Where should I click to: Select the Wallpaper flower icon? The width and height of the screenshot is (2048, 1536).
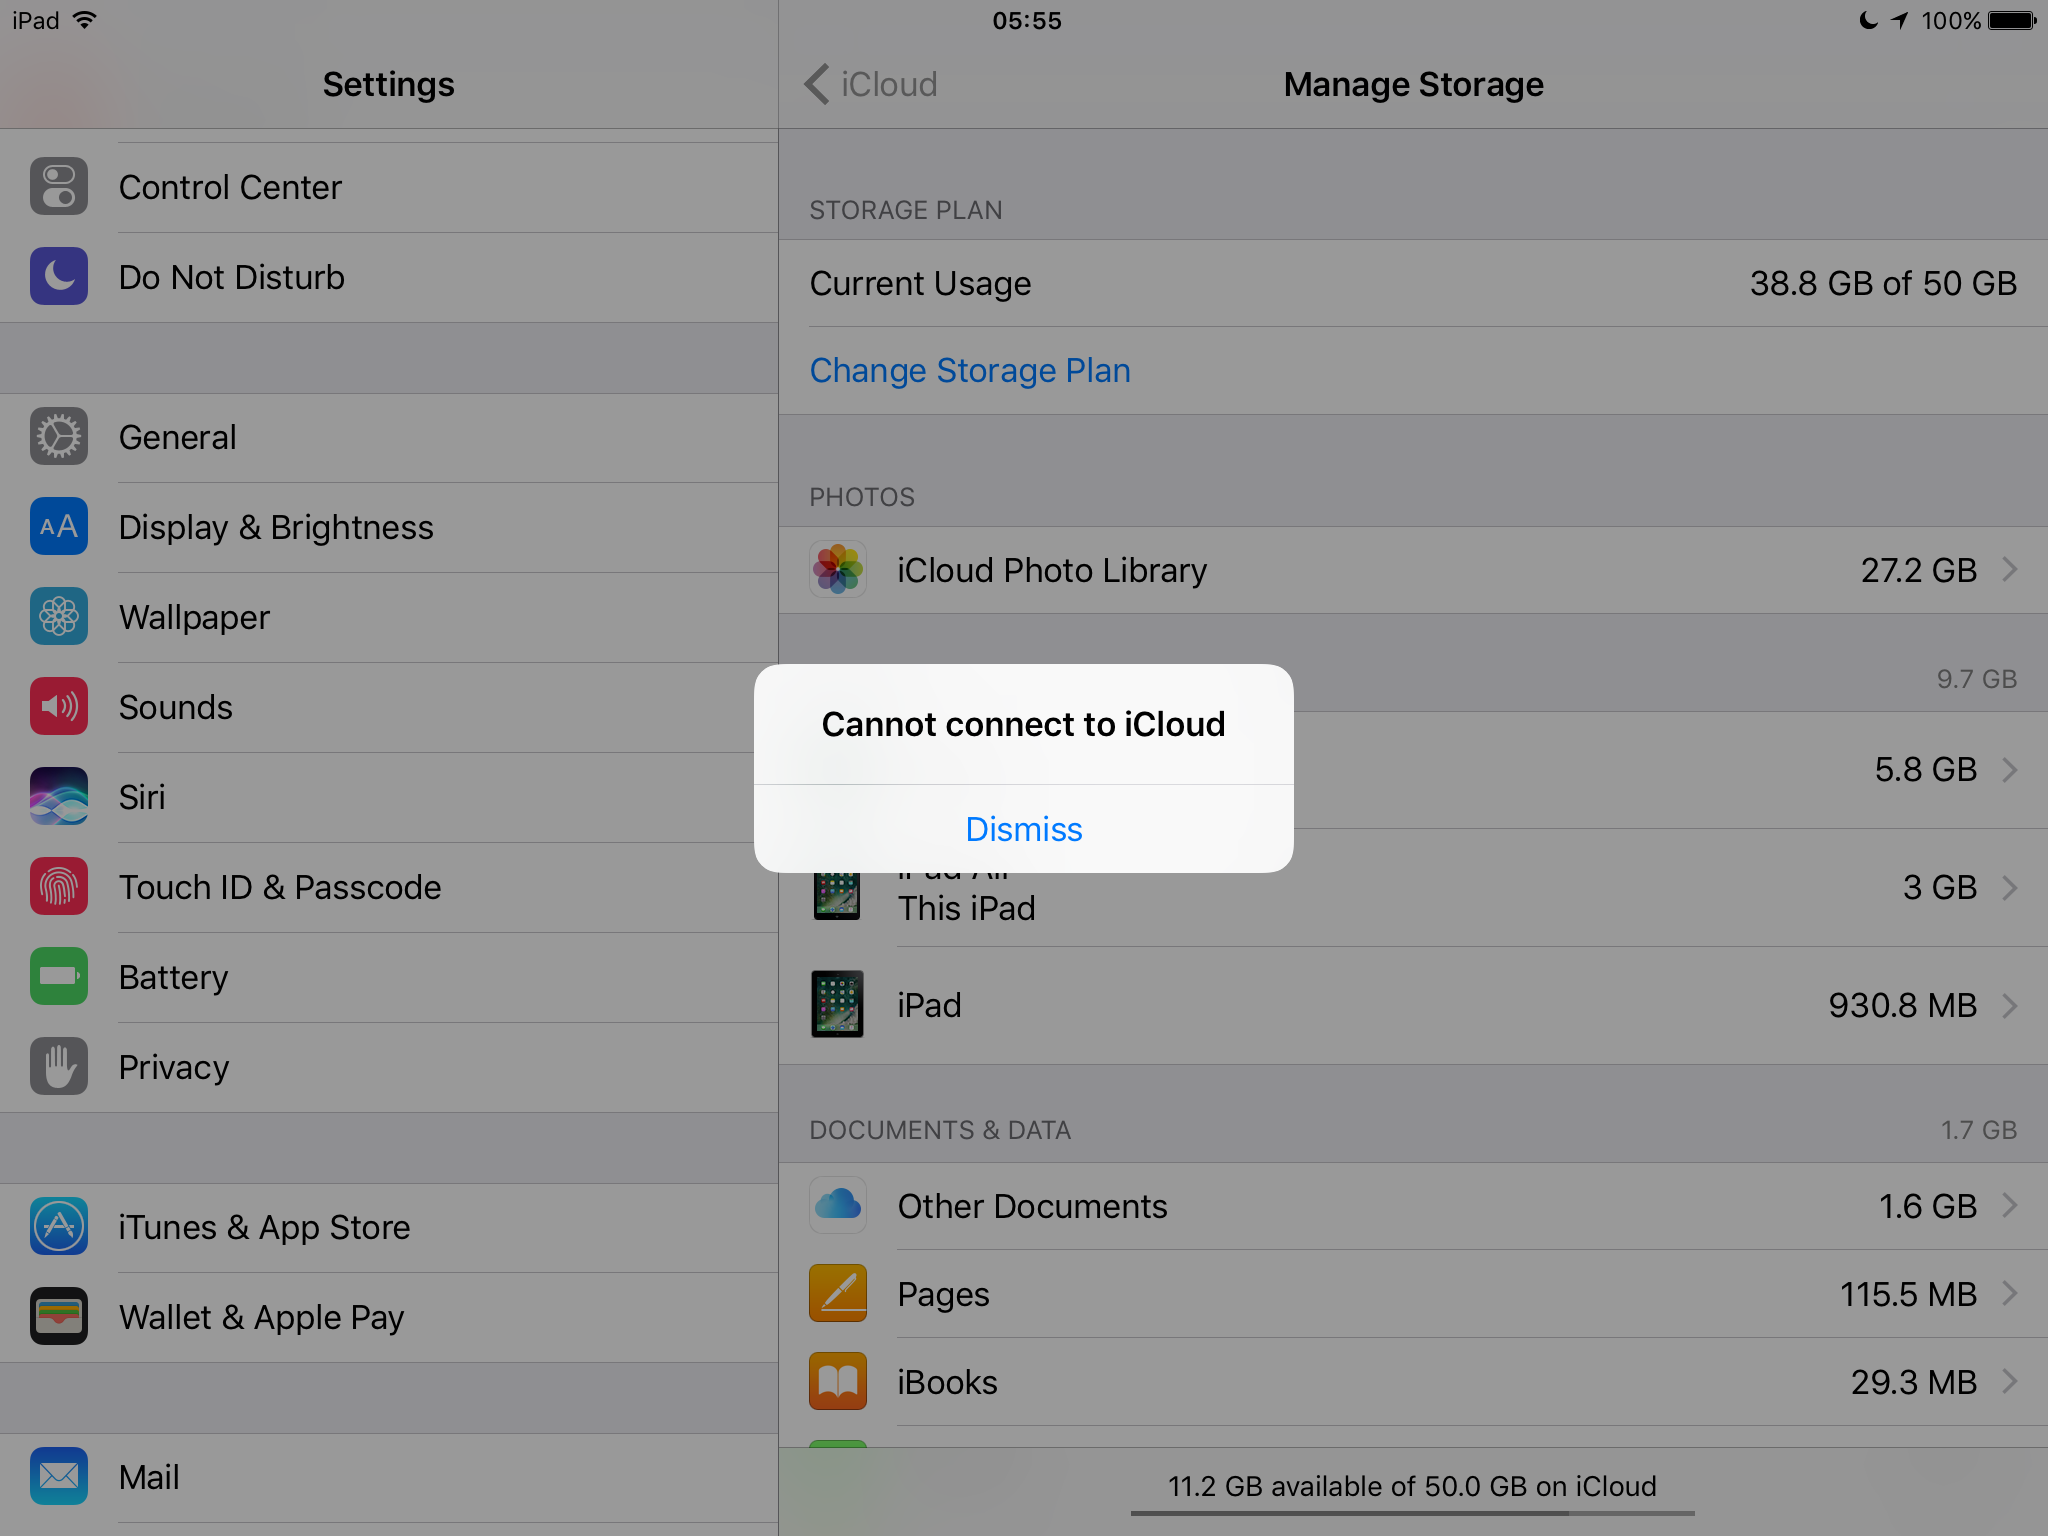pyautogui.click(x=59, y=617)
